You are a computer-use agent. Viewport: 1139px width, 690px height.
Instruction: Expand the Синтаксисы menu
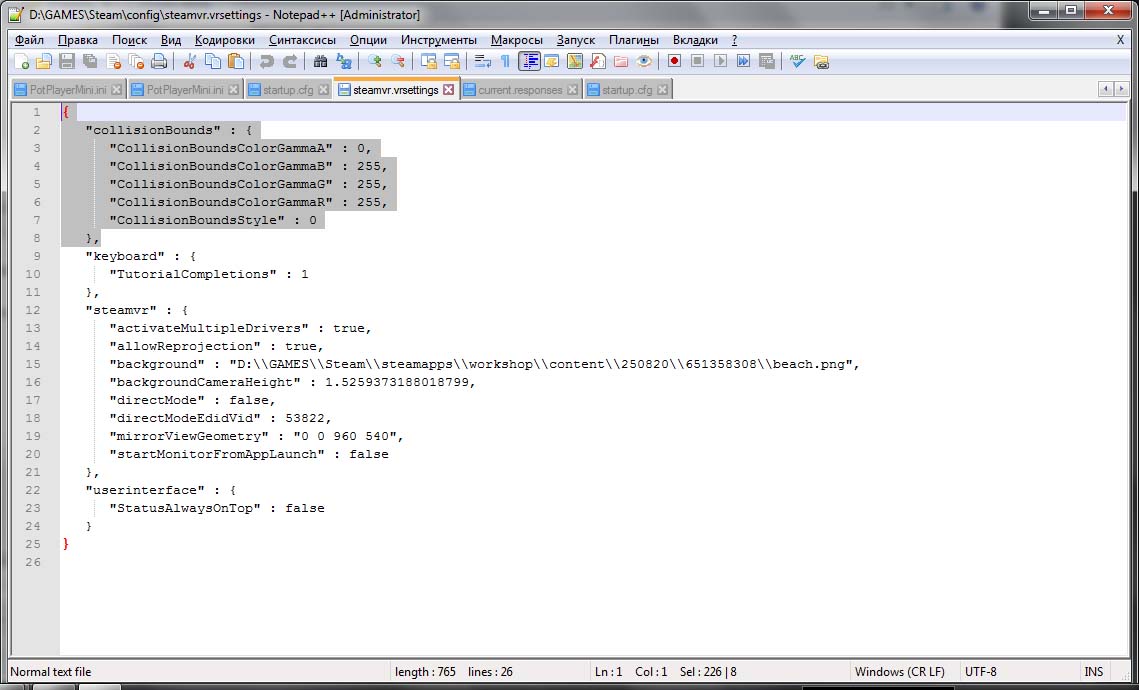303,40
